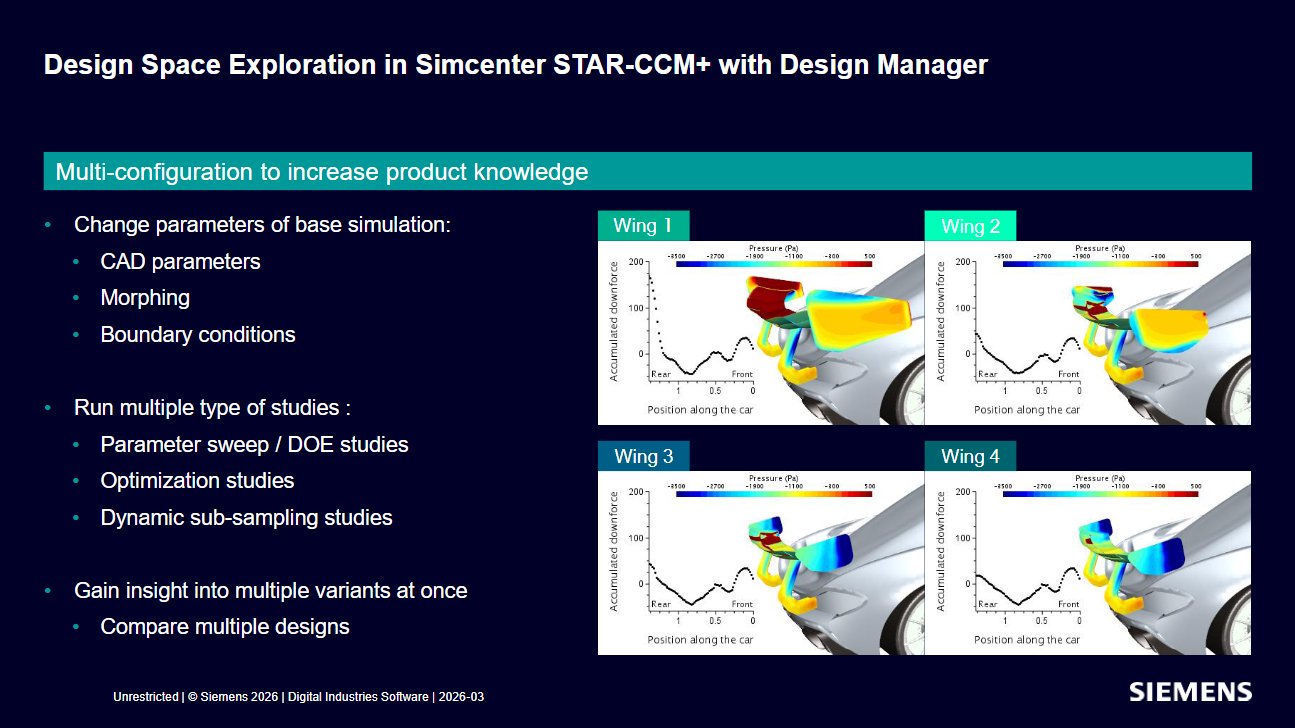Open the Wing 4 pressure simulation image
Image resolution: width=1295 pixels, height=728 pixels.
[1088, 563]
